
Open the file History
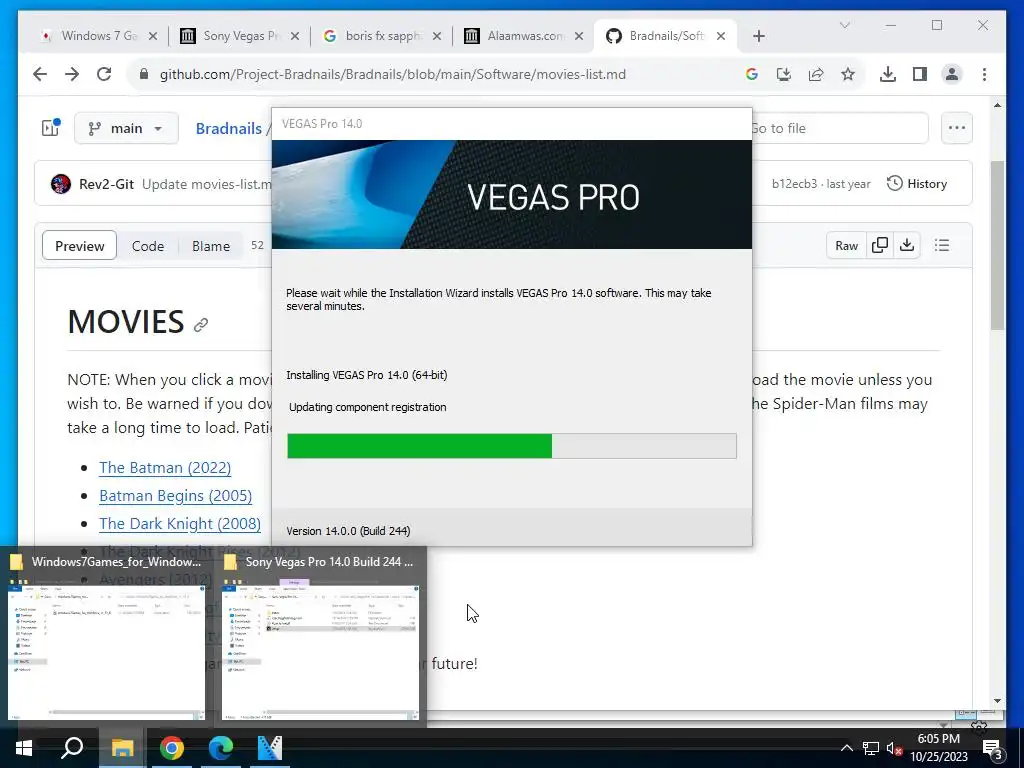tap(917, 184)
